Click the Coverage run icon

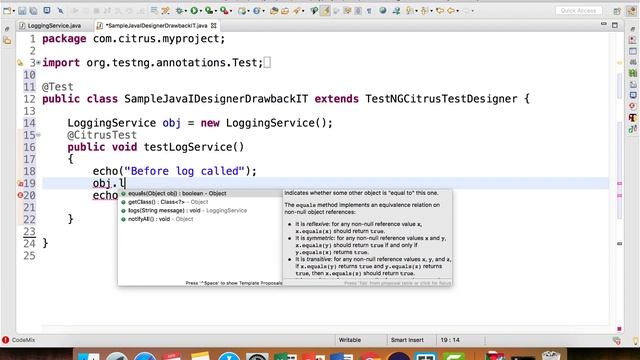click(x=209, y=11)
